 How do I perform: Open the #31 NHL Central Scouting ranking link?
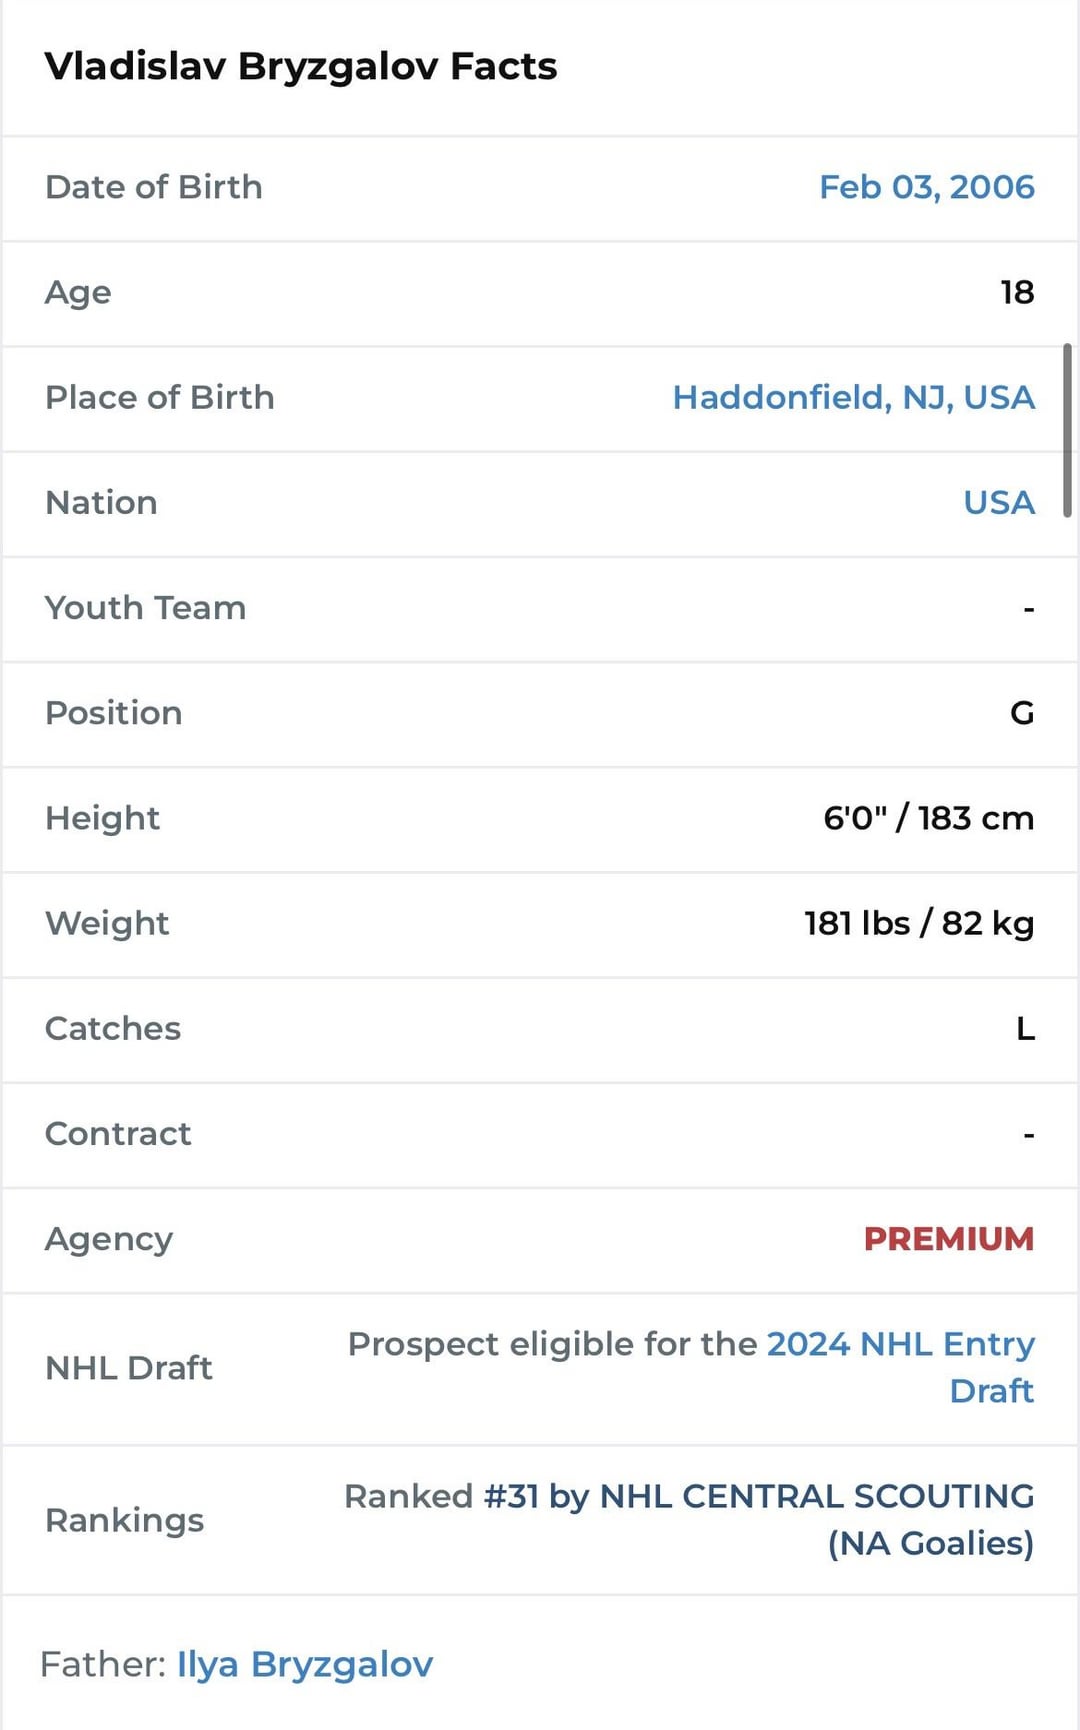758,1497
